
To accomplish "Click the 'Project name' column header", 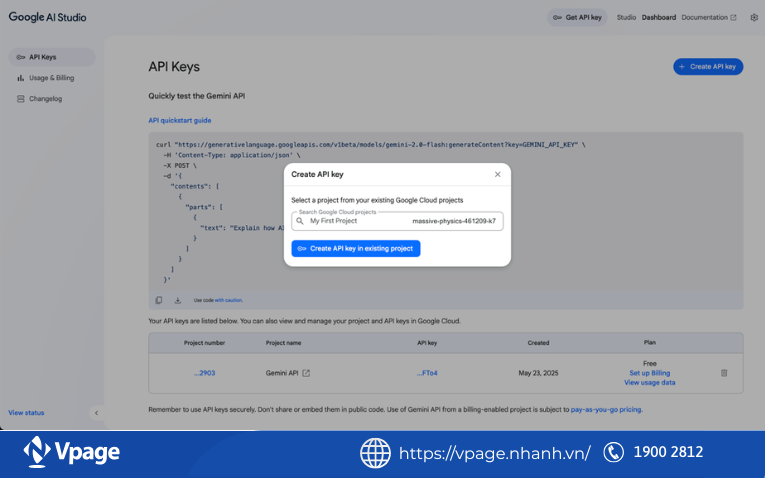I will coord(283,343).
